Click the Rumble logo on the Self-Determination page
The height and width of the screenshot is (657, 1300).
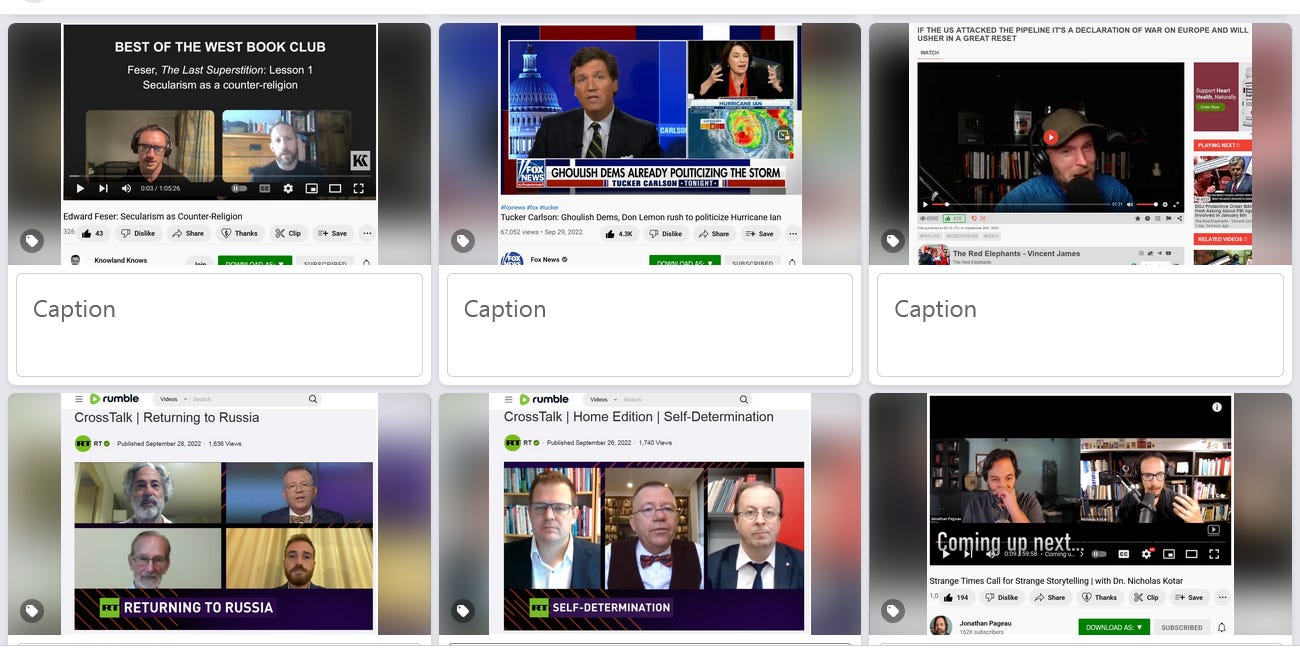pyautogui.click(x=544, y=399)
